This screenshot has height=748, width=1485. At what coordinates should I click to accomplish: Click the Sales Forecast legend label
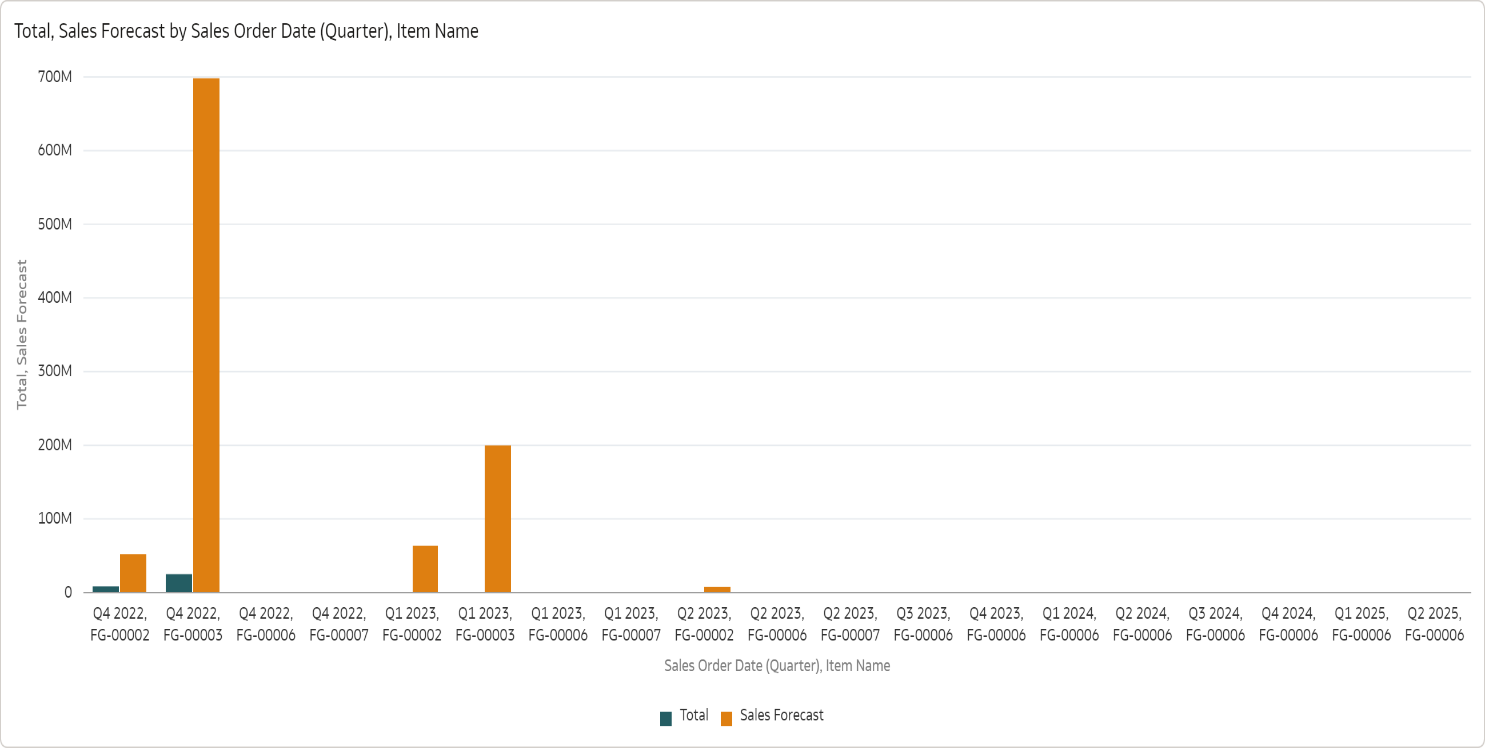click(782, 716)
